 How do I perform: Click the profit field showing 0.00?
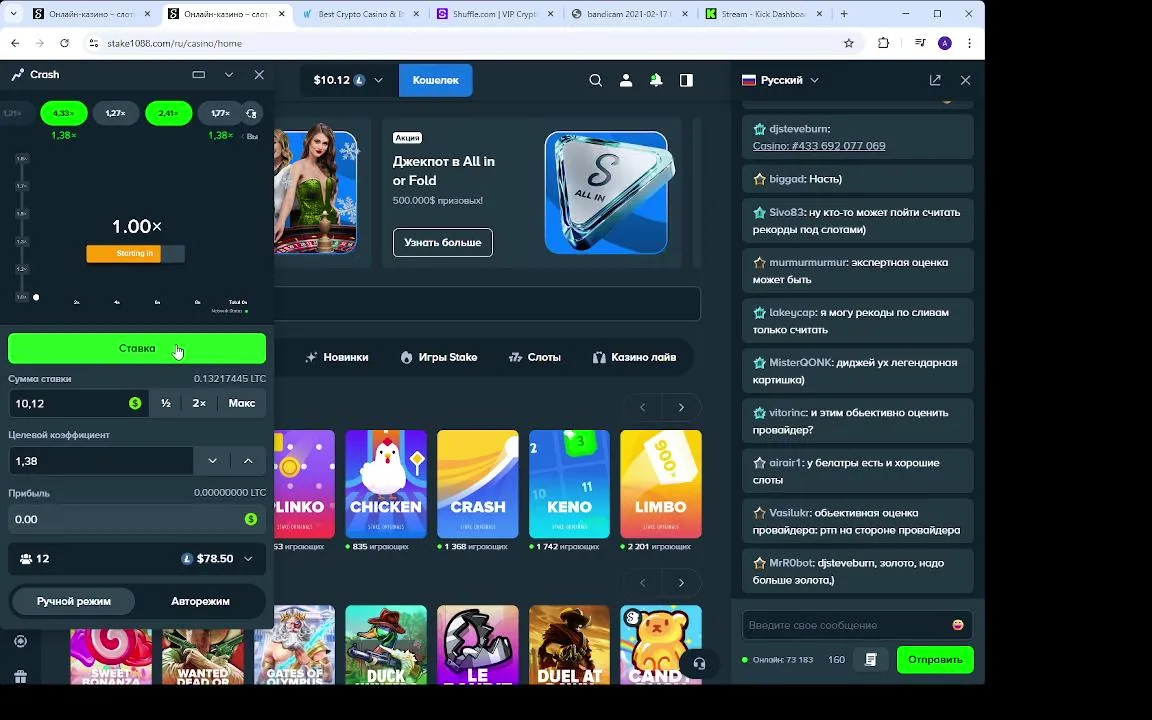(x=137, y=519)
